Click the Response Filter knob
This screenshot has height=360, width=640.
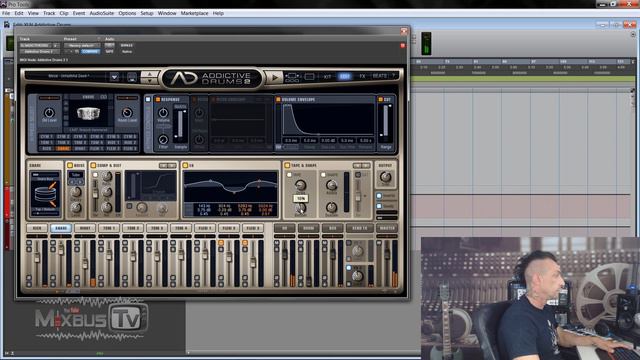point(163,140)
